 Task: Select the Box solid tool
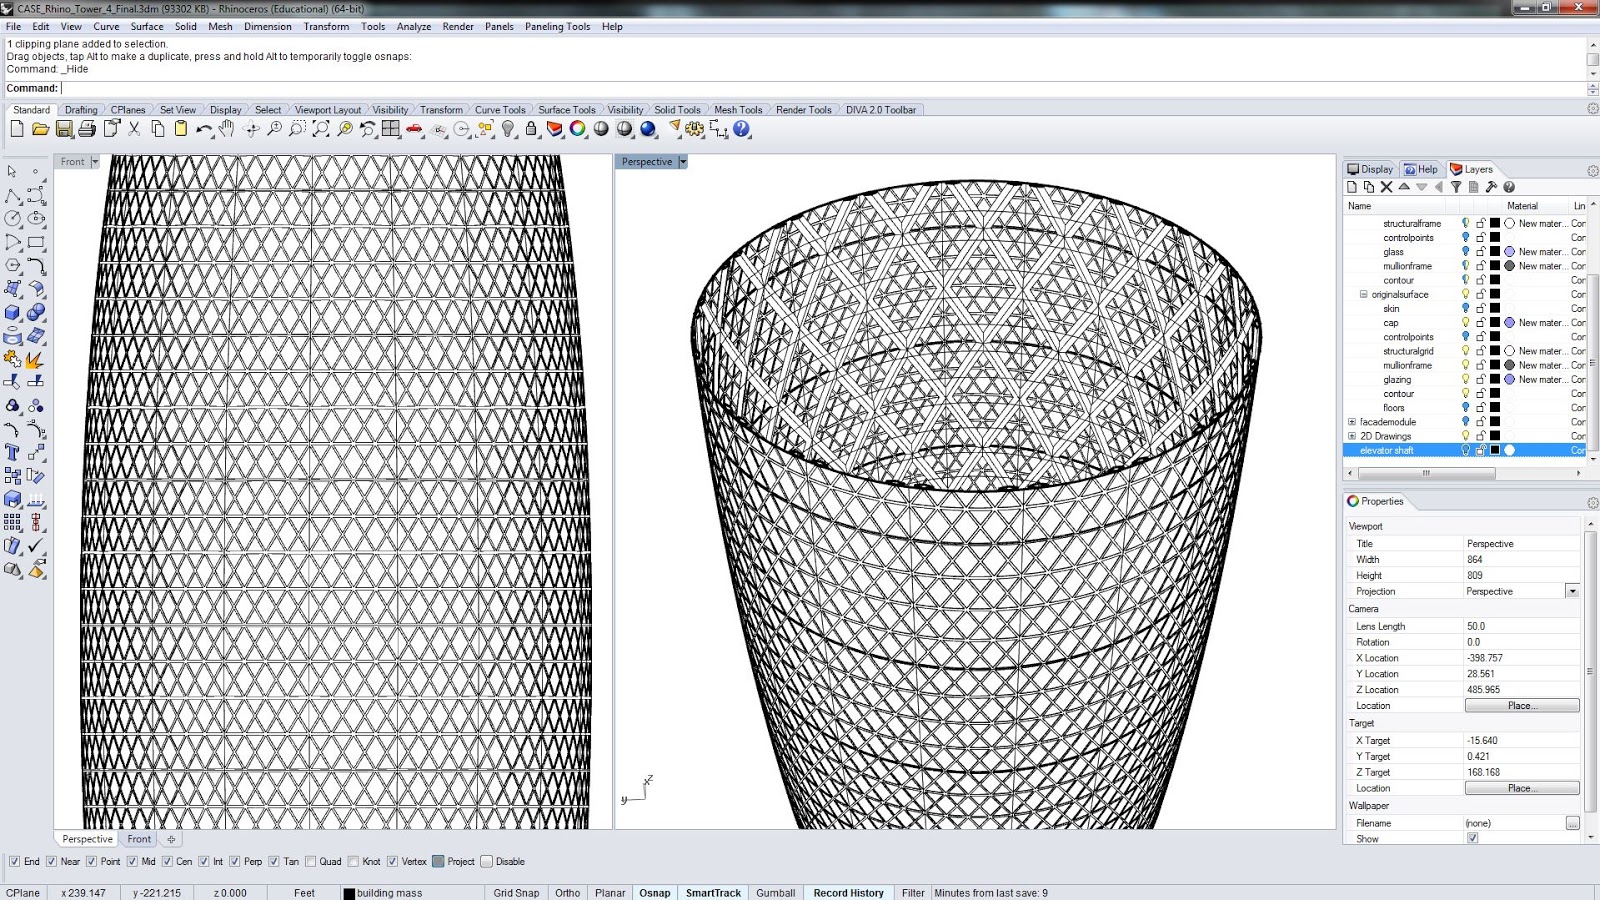13,312
